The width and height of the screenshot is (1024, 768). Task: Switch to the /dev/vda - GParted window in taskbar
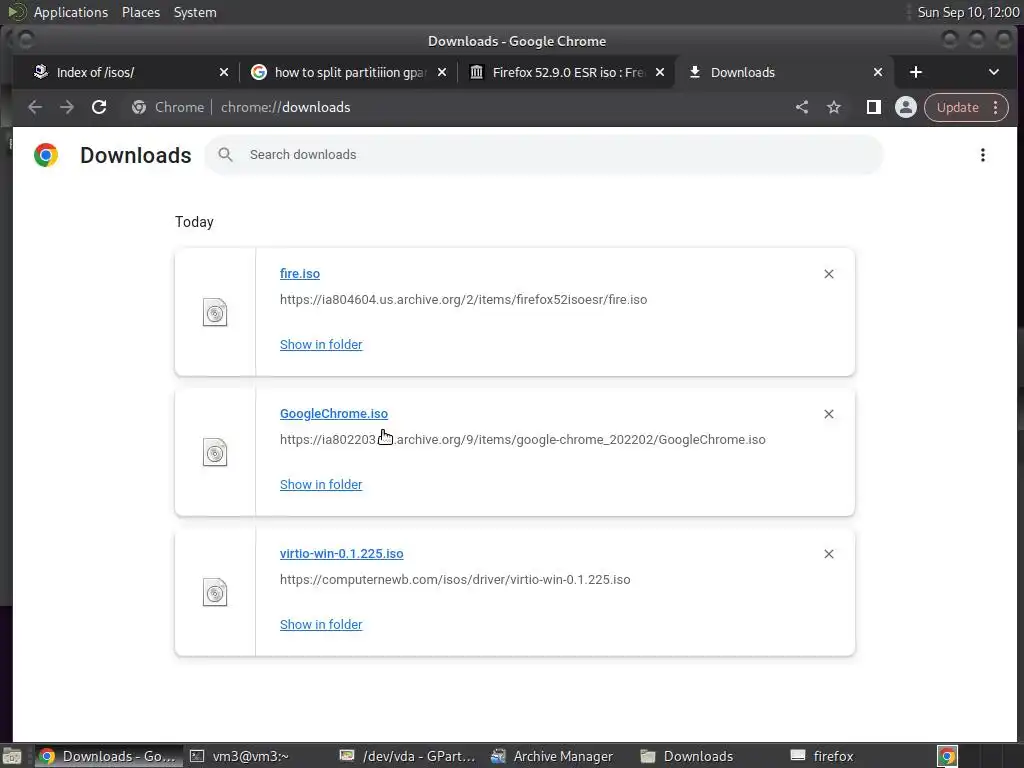click(x=410, y=756)
